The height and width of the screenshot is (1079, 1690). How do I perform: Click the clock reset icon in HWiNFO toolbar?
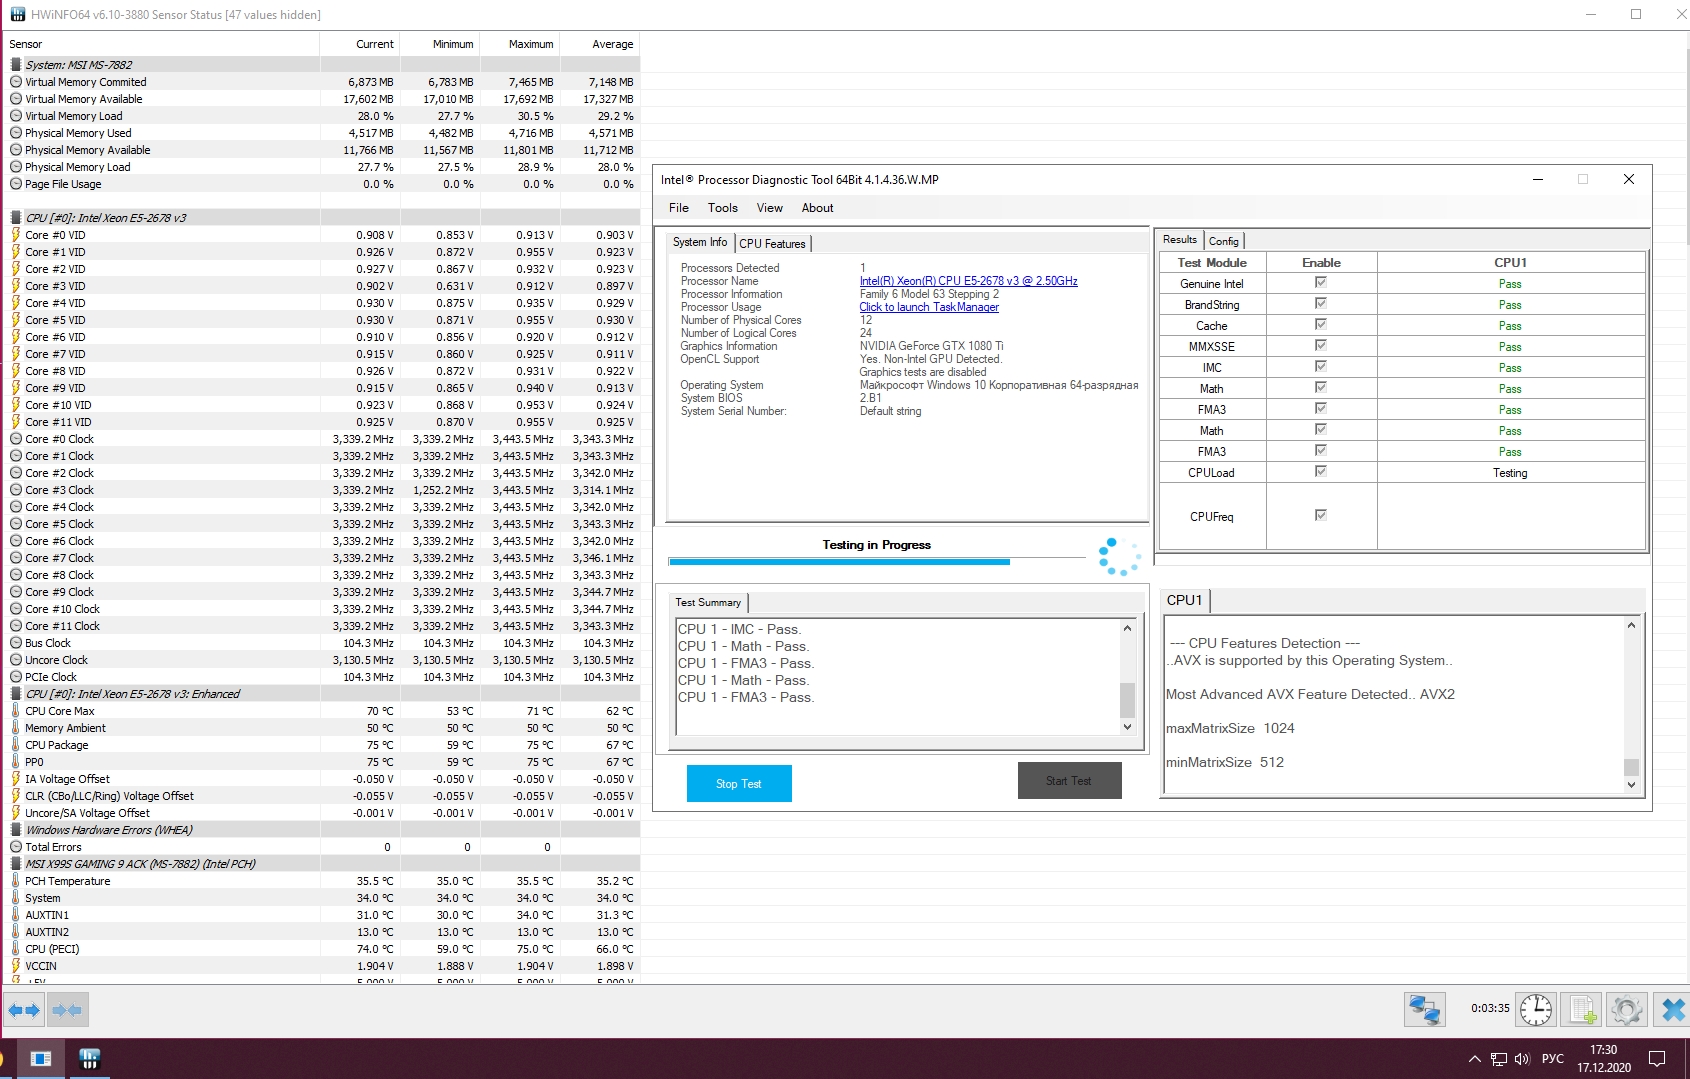pyautogui.click(x=1536, y=1010)
